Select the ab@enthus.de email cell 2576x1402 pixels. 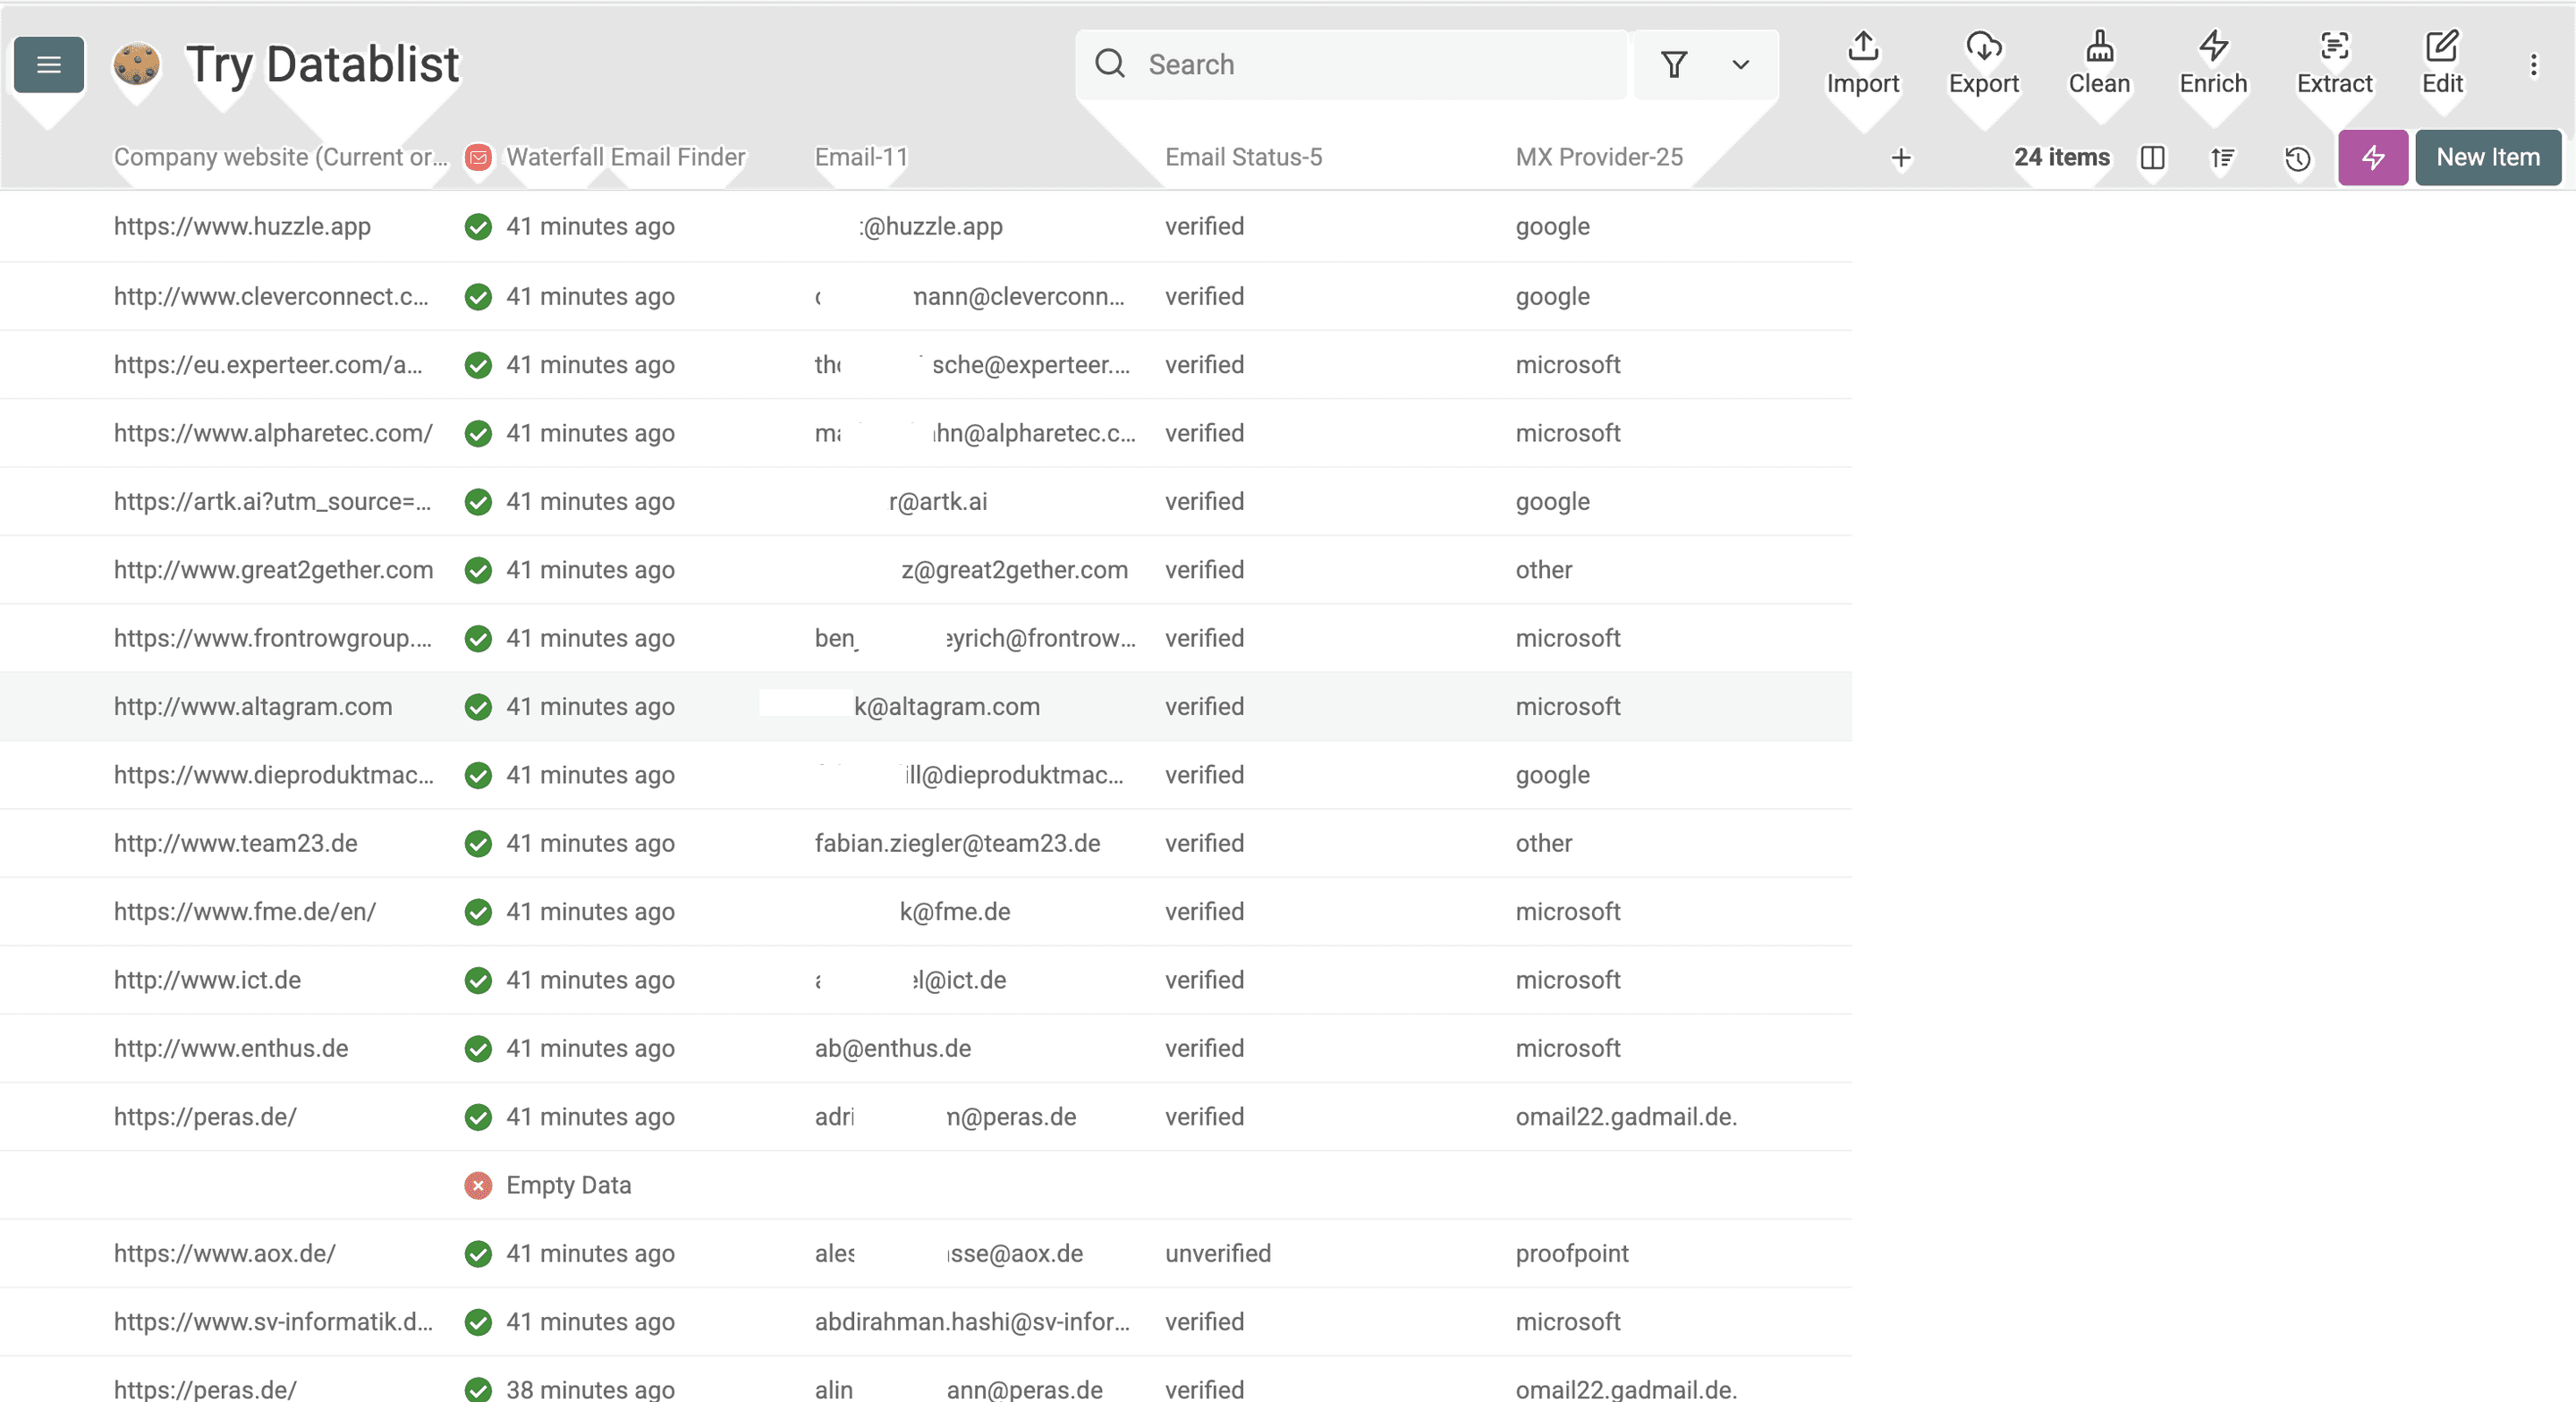click(x=892, y=1048)
